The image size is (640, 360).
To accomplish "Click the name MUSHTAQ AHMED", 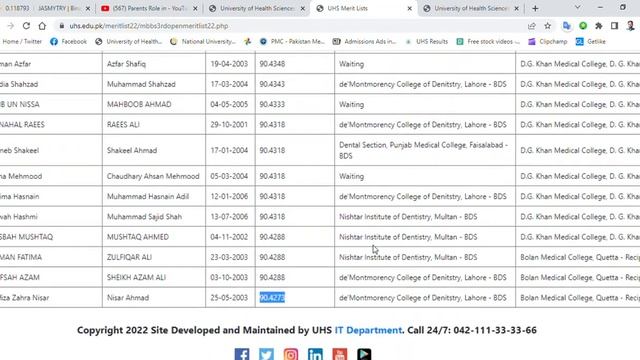I will 138,237.
